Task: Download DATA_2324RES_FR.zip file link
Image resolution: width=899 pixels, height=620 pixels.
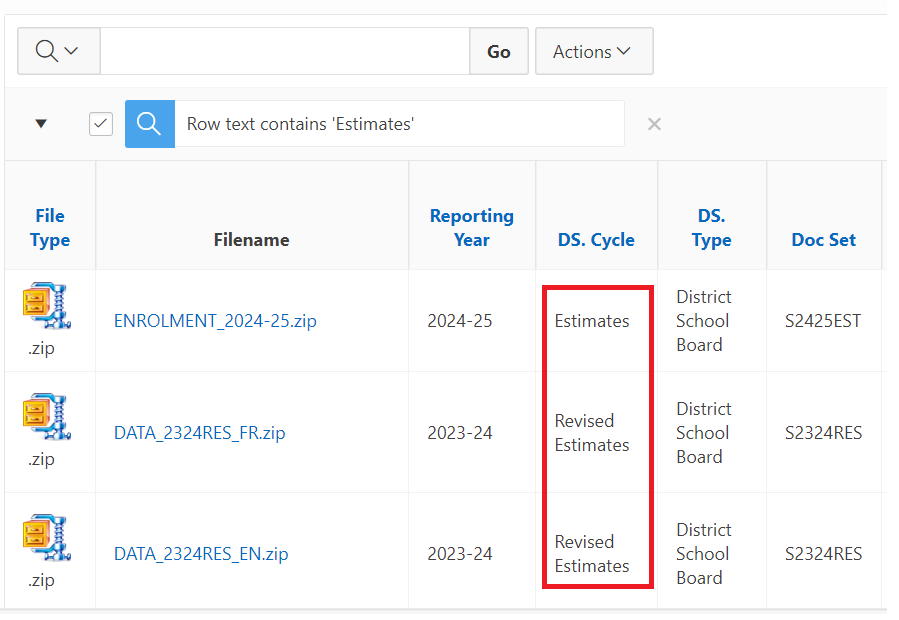Action: [199, 433]
